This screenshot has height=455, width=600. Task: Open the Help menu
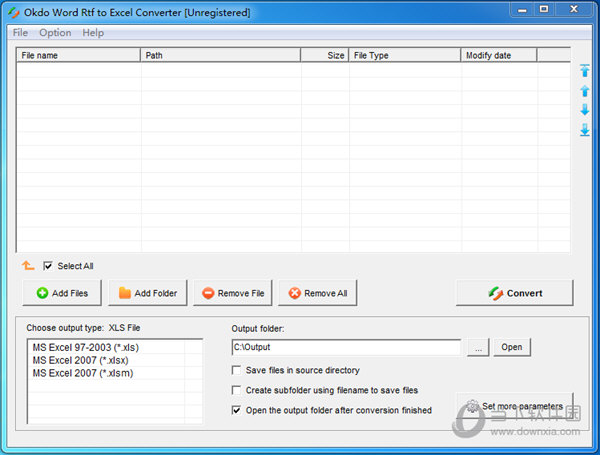coord(93,33)
